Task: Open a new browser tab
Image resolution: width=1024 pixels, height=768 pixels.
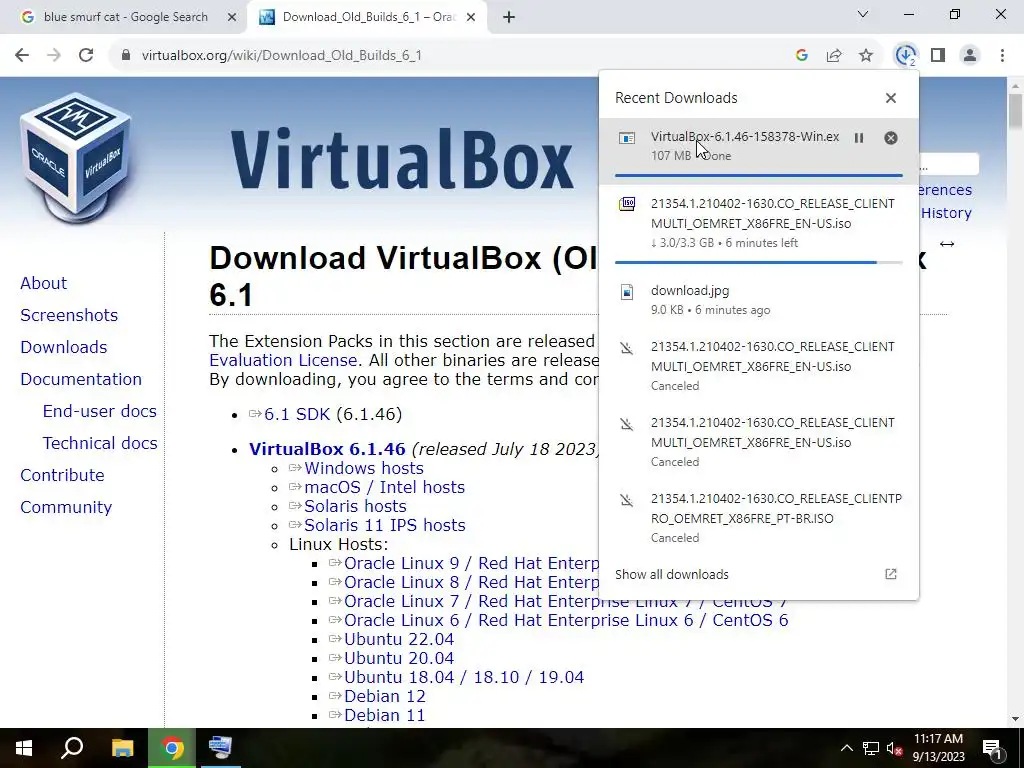Action: (509, 18)
